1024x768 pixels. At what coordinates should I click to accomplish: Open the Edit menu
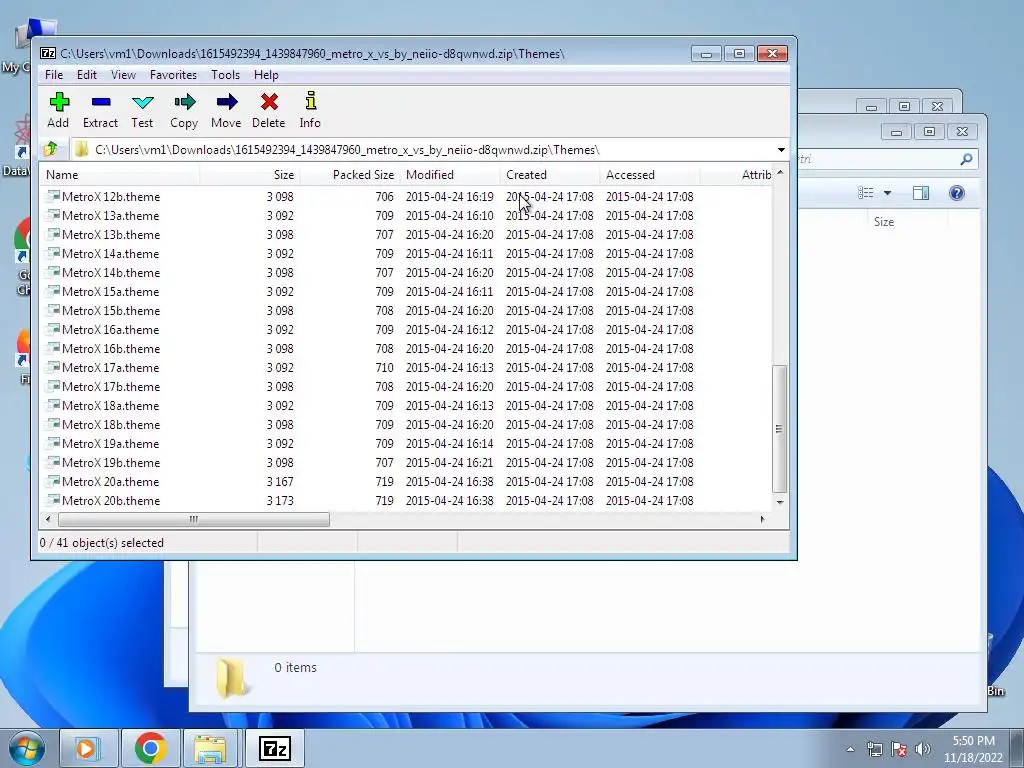(x=87, y=74)
